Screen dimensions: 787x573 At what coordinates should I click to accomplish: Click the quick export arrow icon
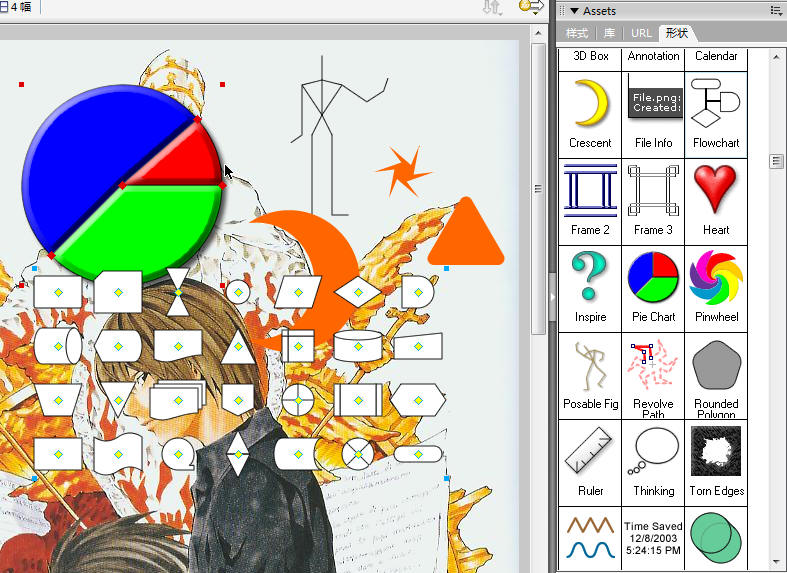point(532,7)
